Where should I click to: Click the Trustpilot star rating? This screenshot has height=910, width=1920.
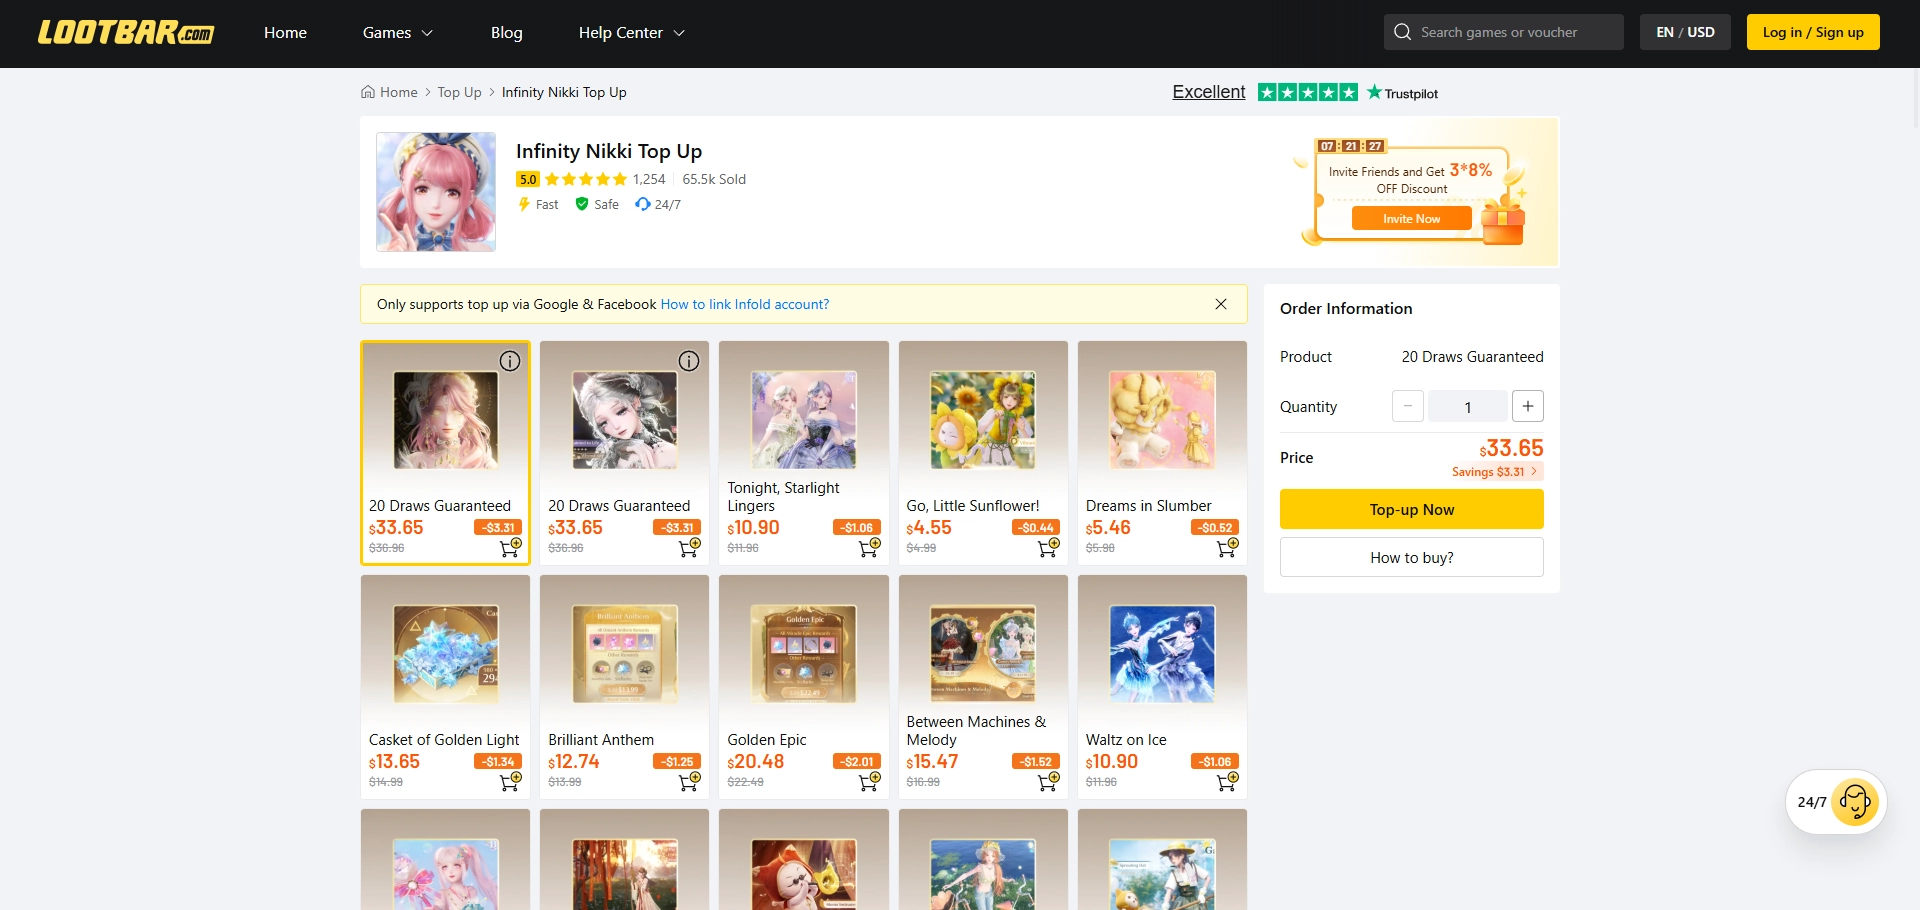1307,92
